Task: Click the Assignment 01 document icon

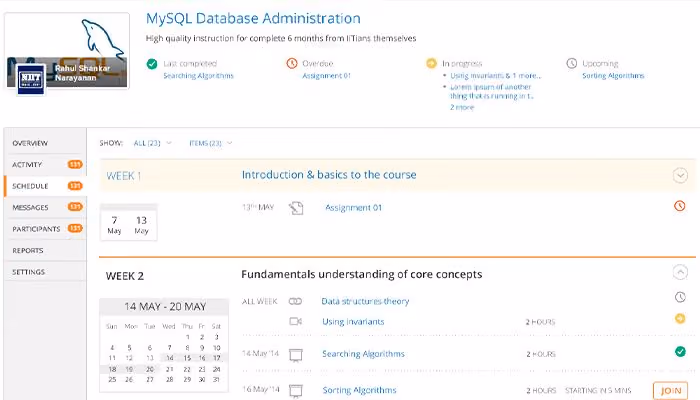Action: [296, 208]
